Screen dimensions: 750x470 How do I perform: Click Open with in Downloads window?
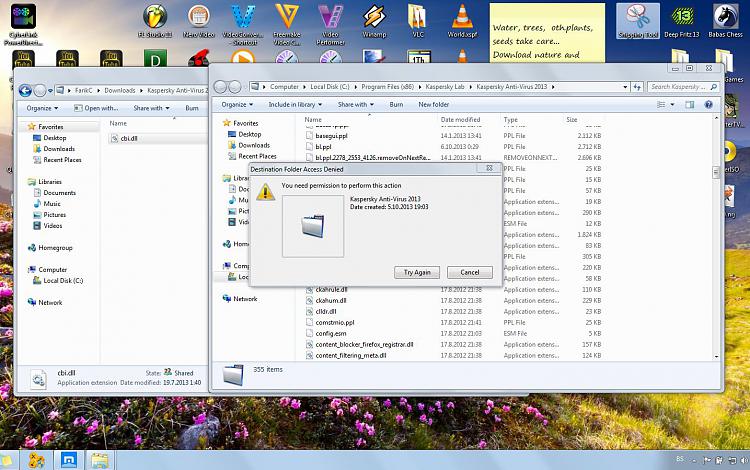point(97,108)
